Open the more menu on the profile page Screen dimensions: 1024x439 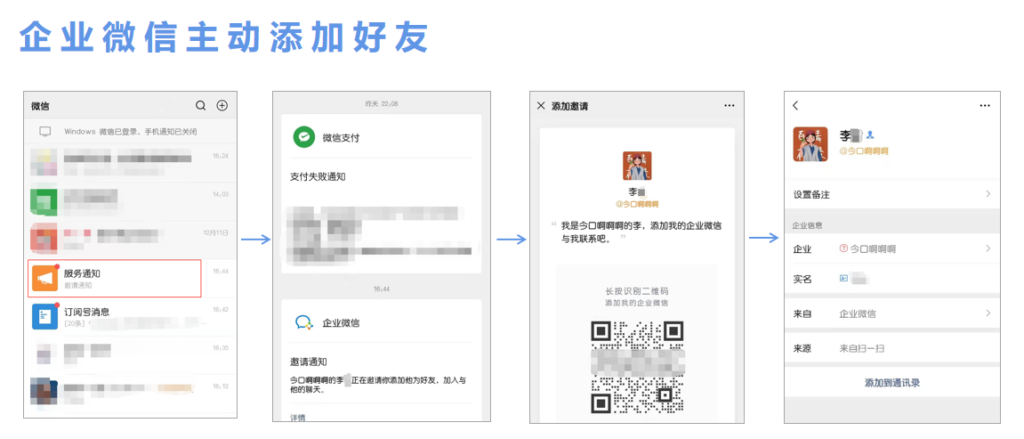coord(985,106)
